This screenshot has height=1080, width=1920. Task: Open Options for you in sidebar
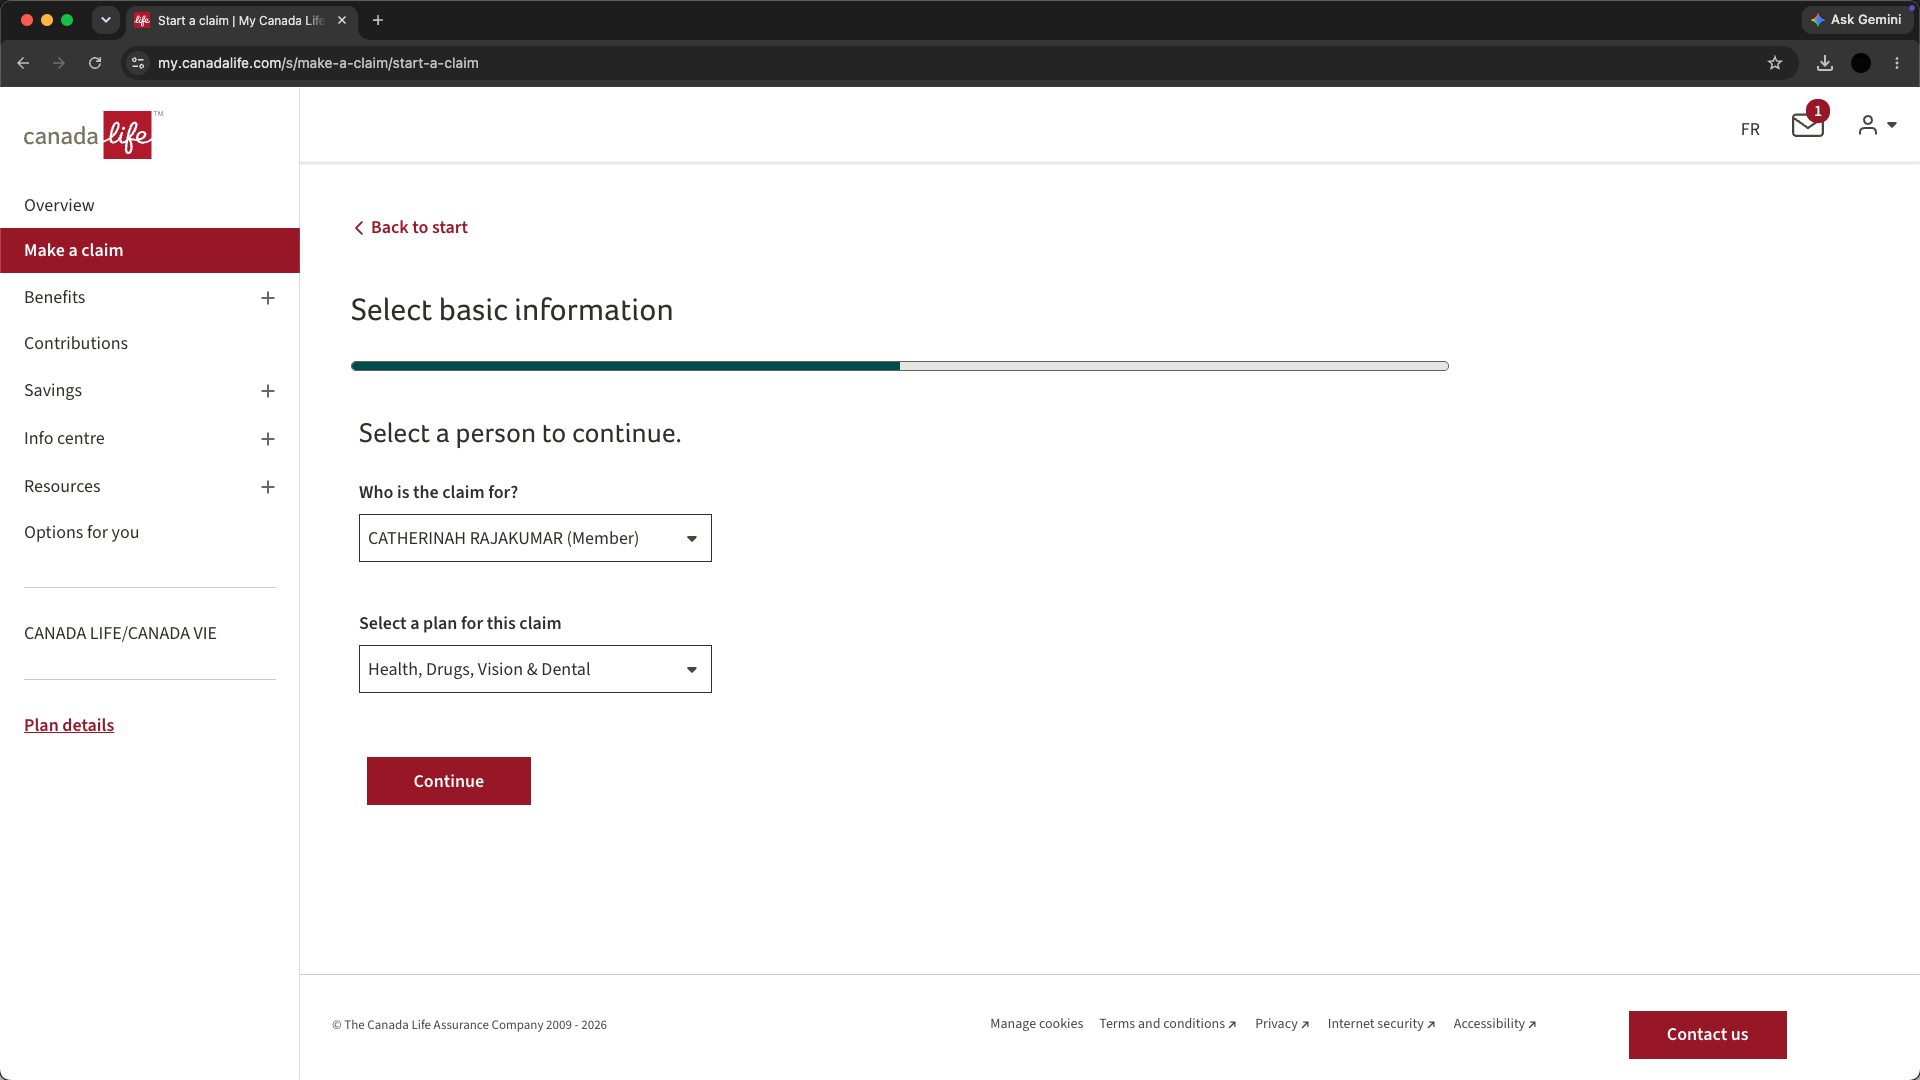pyautogui.click(x=81, y=532)
